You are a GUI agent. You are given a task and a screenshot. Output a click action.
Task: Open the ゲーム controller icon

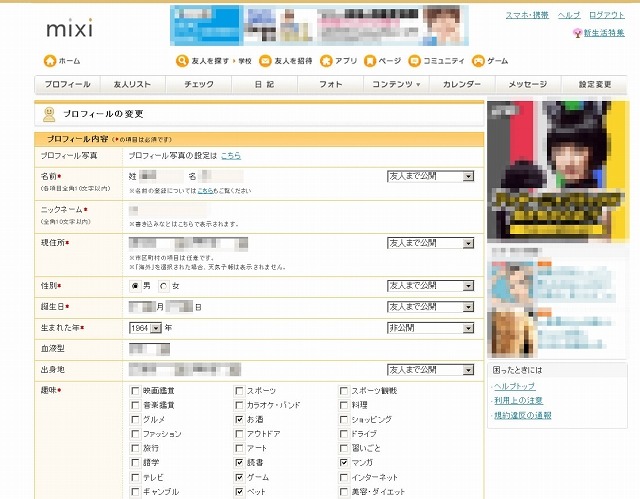pos(478,61)
